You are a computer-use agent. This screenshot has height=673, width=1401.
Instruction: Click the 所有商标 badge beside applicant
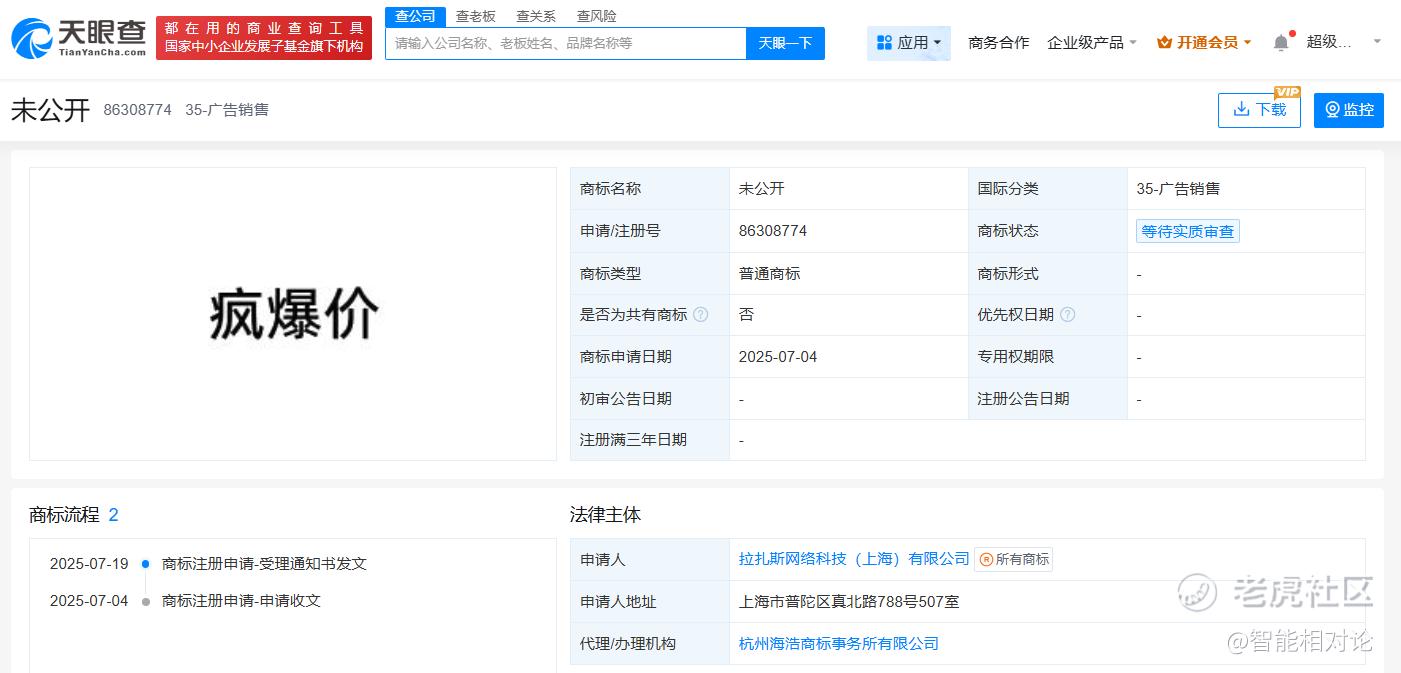1013,559
